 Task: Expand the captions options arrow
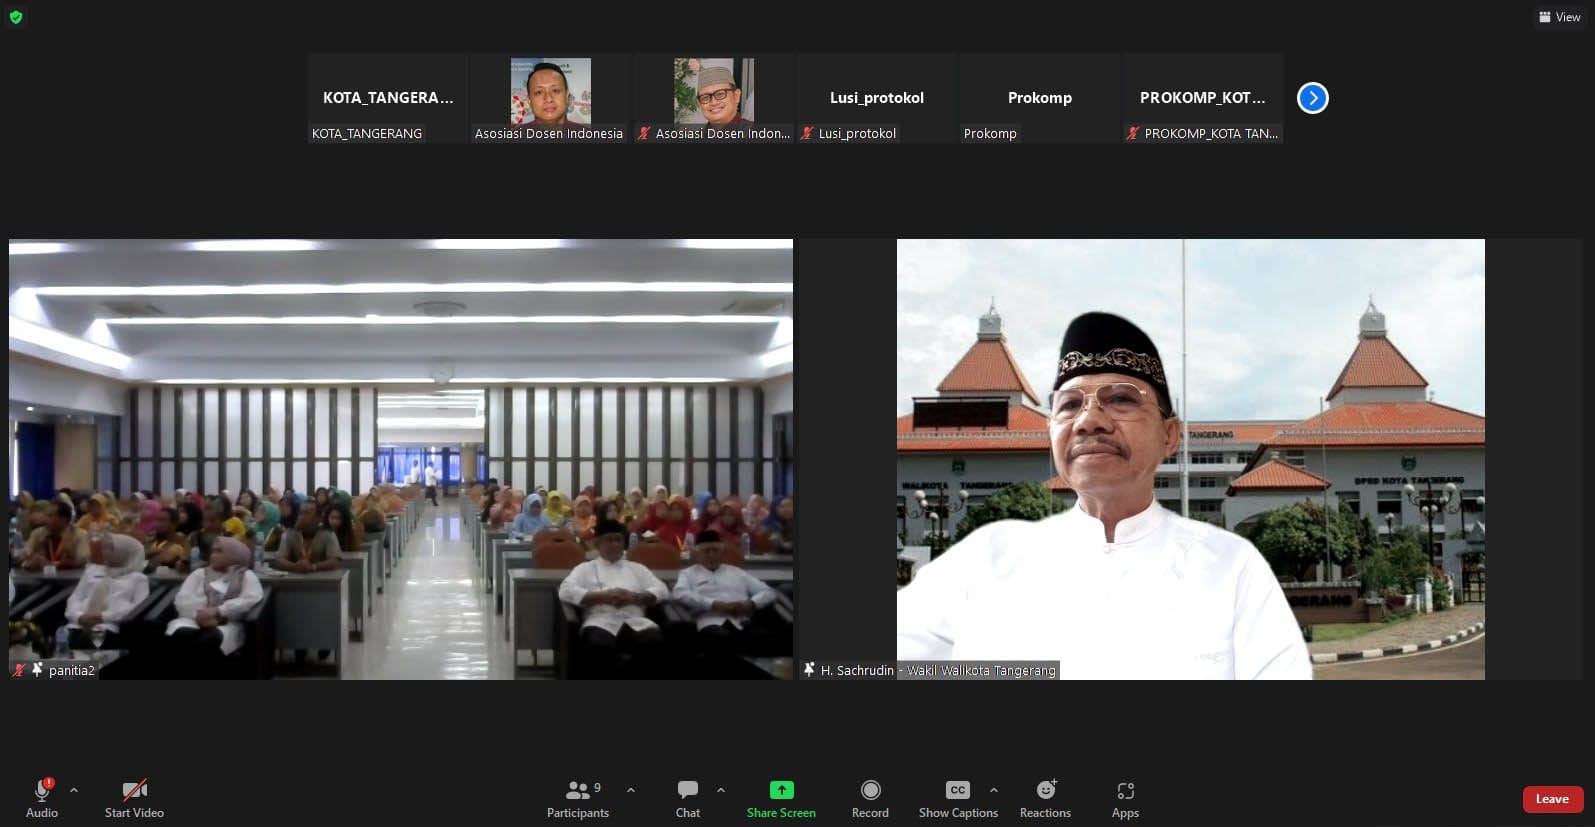point(993,790)
